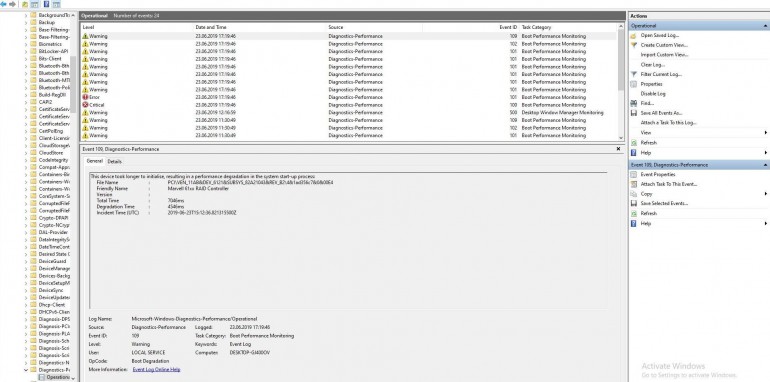Click the Build-RegDll folder icon
770x382 pixels.
tap(33, 95)
